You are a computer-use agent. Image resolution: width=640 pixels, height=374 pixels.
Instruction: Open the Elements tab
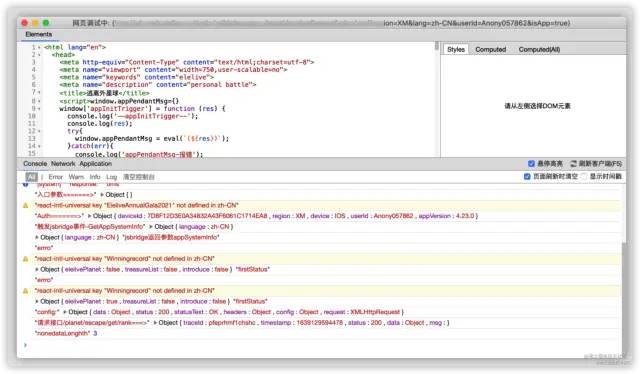pos(39,34)
